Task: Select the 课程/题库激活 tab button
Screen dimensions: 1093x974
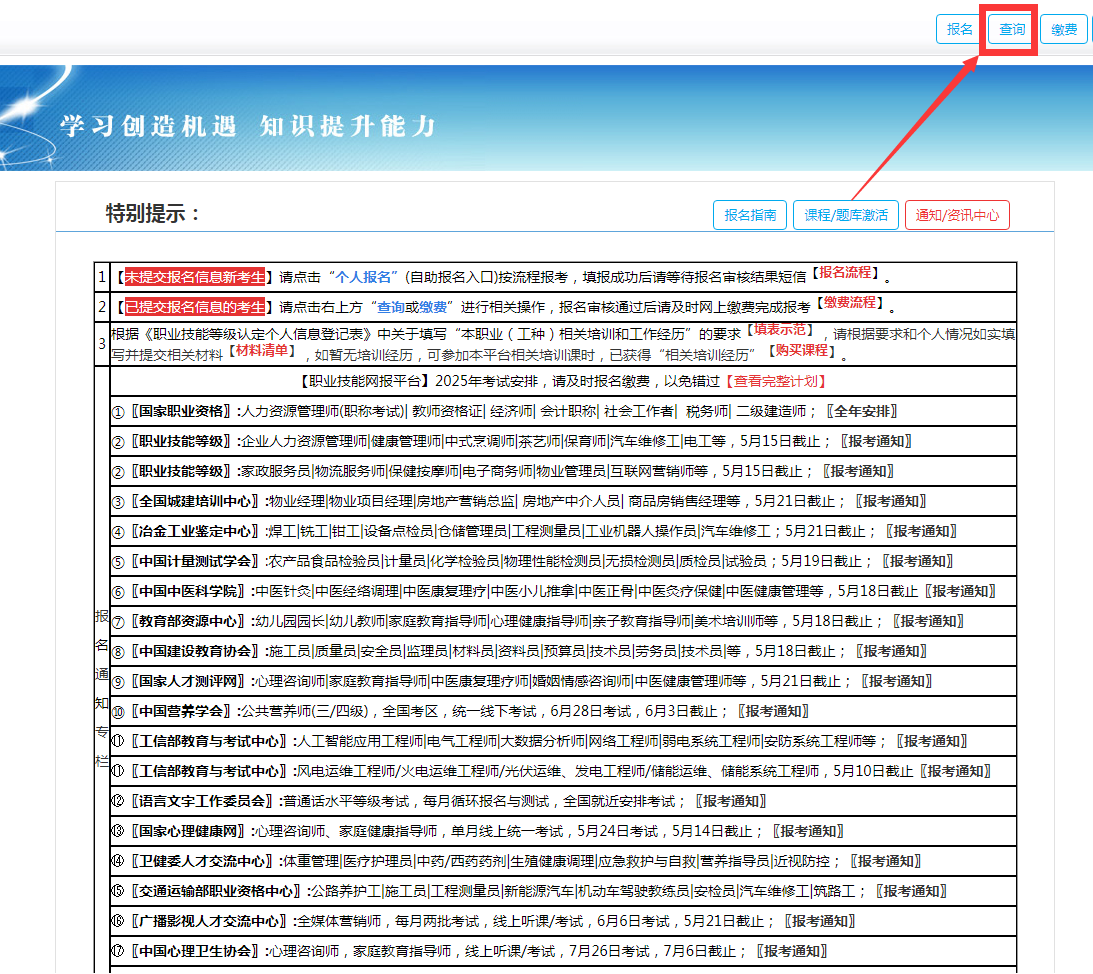Action: 846,215
